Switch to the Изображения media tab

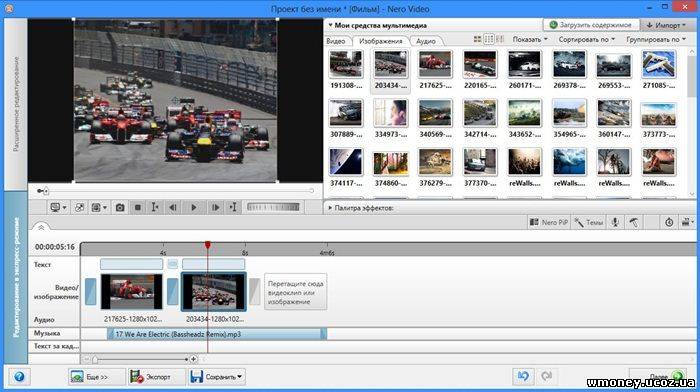[381, 41]
